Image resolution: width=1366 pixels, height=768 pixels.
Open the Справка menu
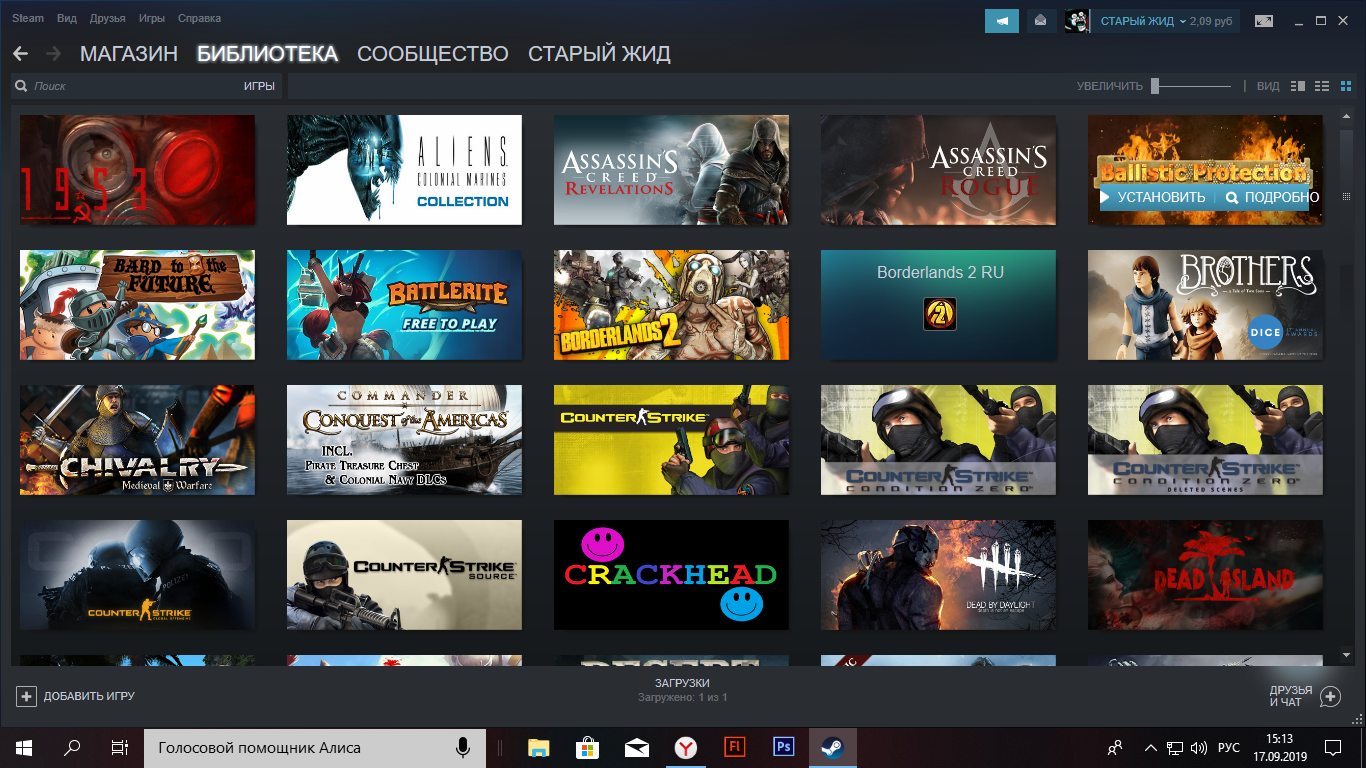click(199, 18)
